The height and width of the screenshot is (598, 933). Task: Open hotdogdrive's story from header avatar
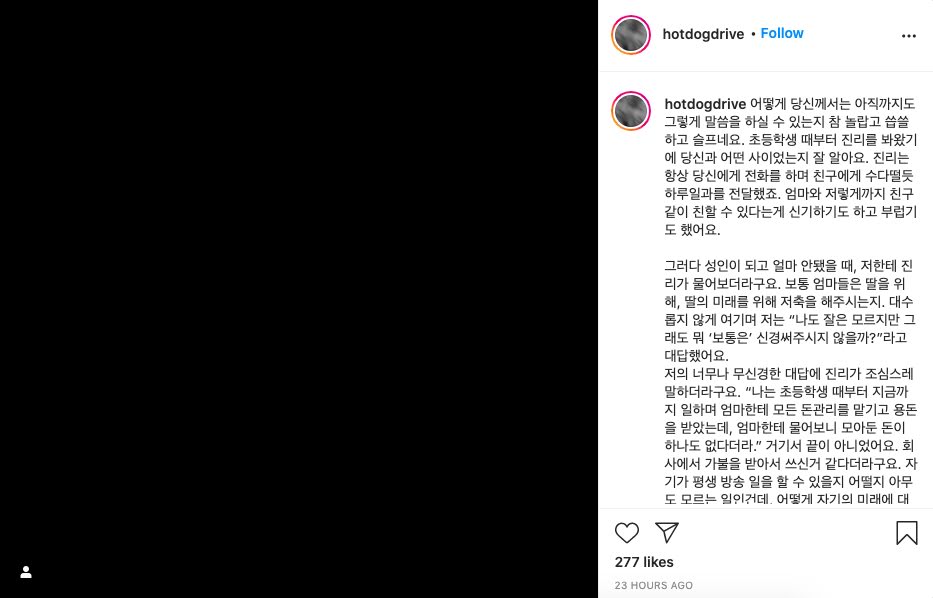tap(631, 35)
